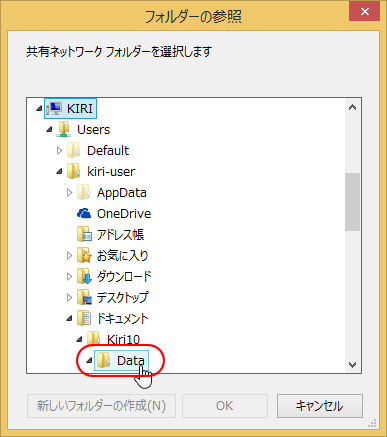This screenshot has width=387, height=437.
Task: Click the OneDrive cloud icon
Action: pyautogui.click(x=84, y=213)
